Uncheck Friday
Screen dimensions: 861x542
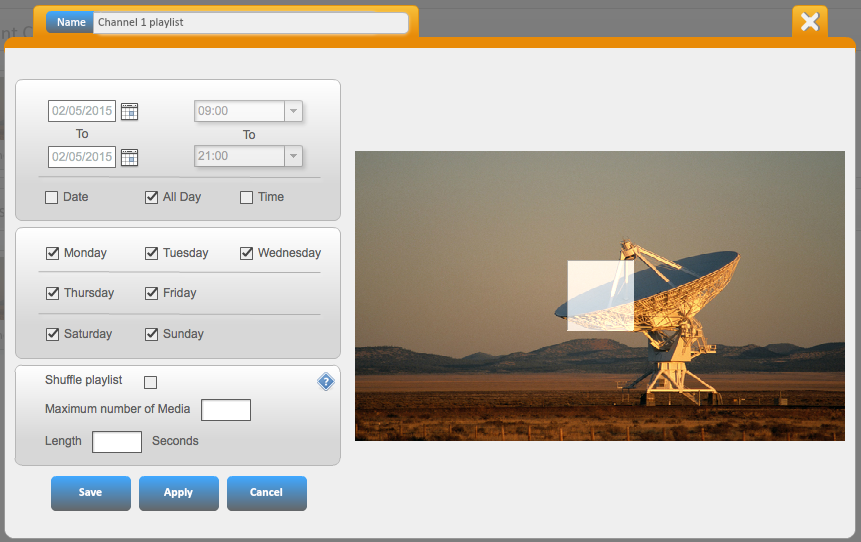152,293
